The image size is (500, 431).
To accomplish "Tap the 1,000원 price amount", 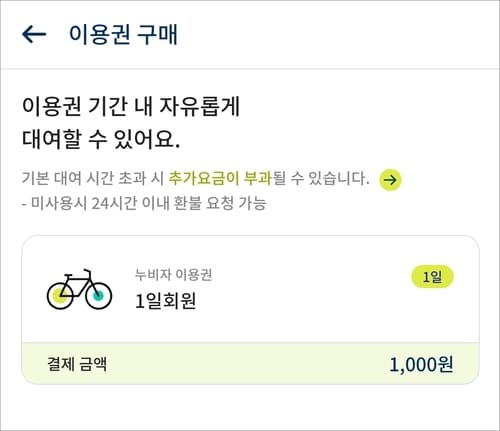I will [x=421, y=364].
